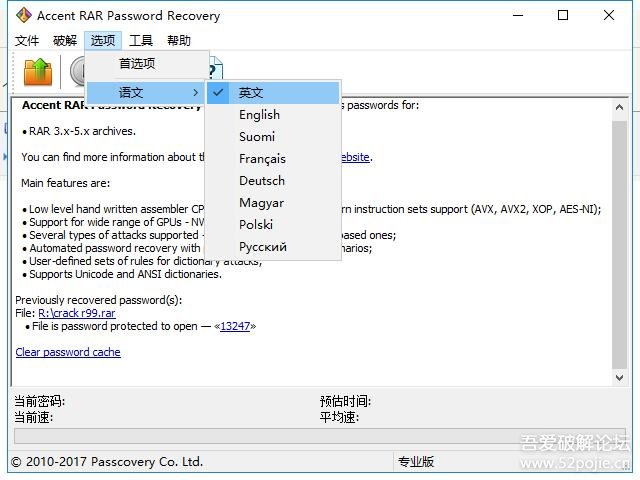Open the 破解 menu
The height and width of the screenshot is (480, 640).
[65, 40]
